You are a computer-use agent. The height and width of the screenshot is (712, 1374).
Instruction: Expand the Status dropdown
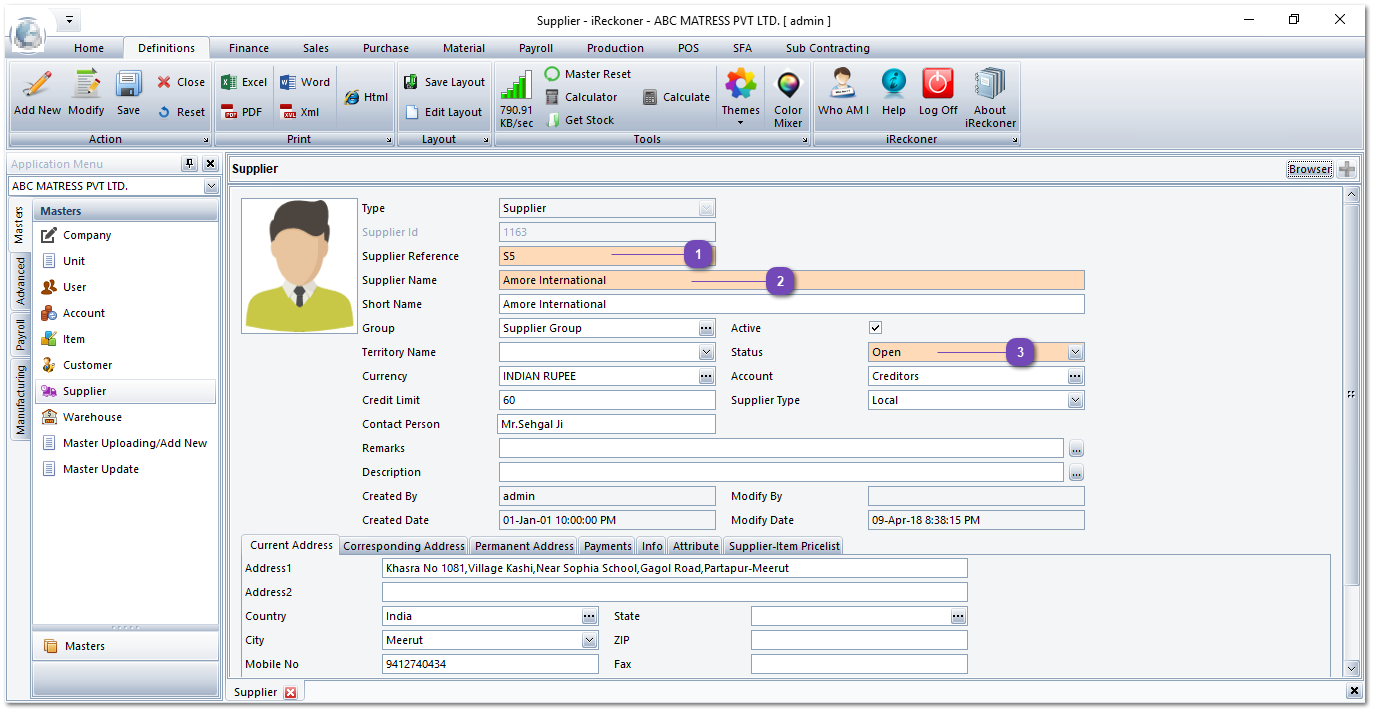point(1075,352)
